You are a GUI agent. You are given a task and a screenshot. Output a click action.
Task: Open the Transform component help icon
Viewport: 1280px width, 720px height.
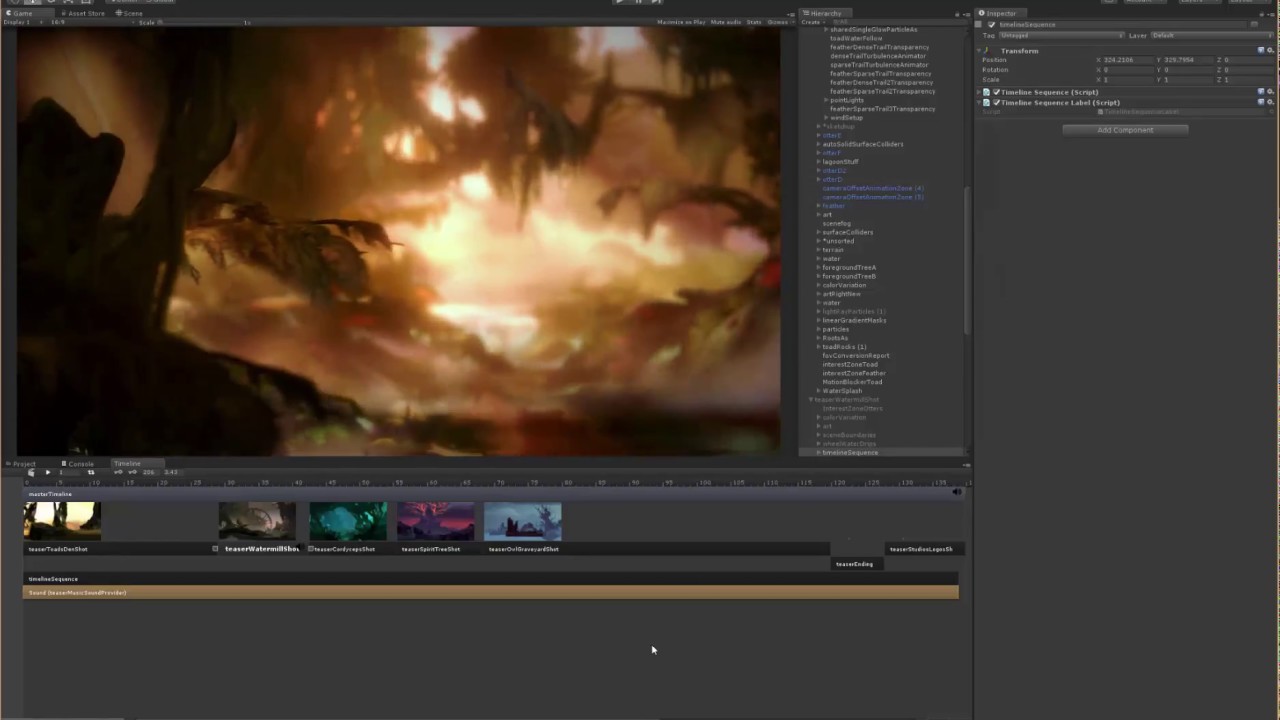1261,50
